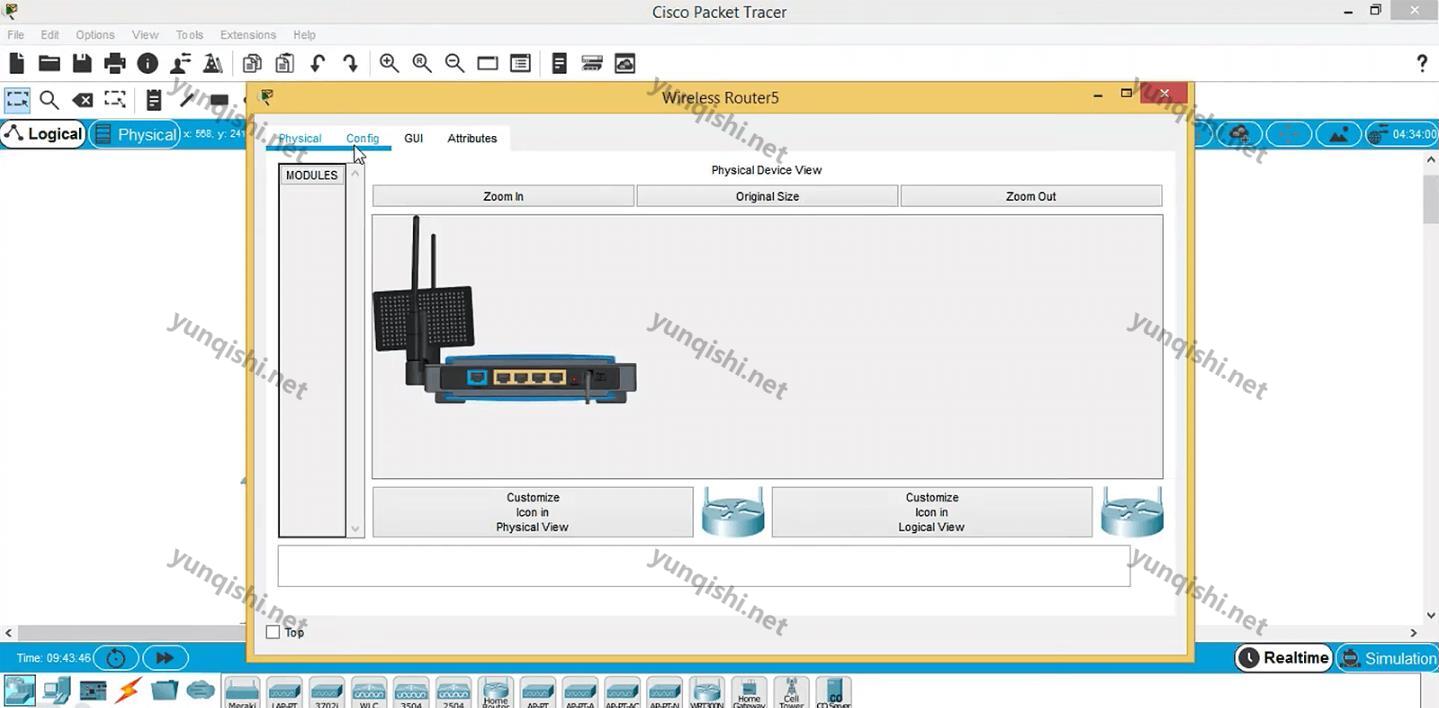Reset zoom with the R magnifier
The width and height of the screenshot is (1439, 708).
coord(422,63)
